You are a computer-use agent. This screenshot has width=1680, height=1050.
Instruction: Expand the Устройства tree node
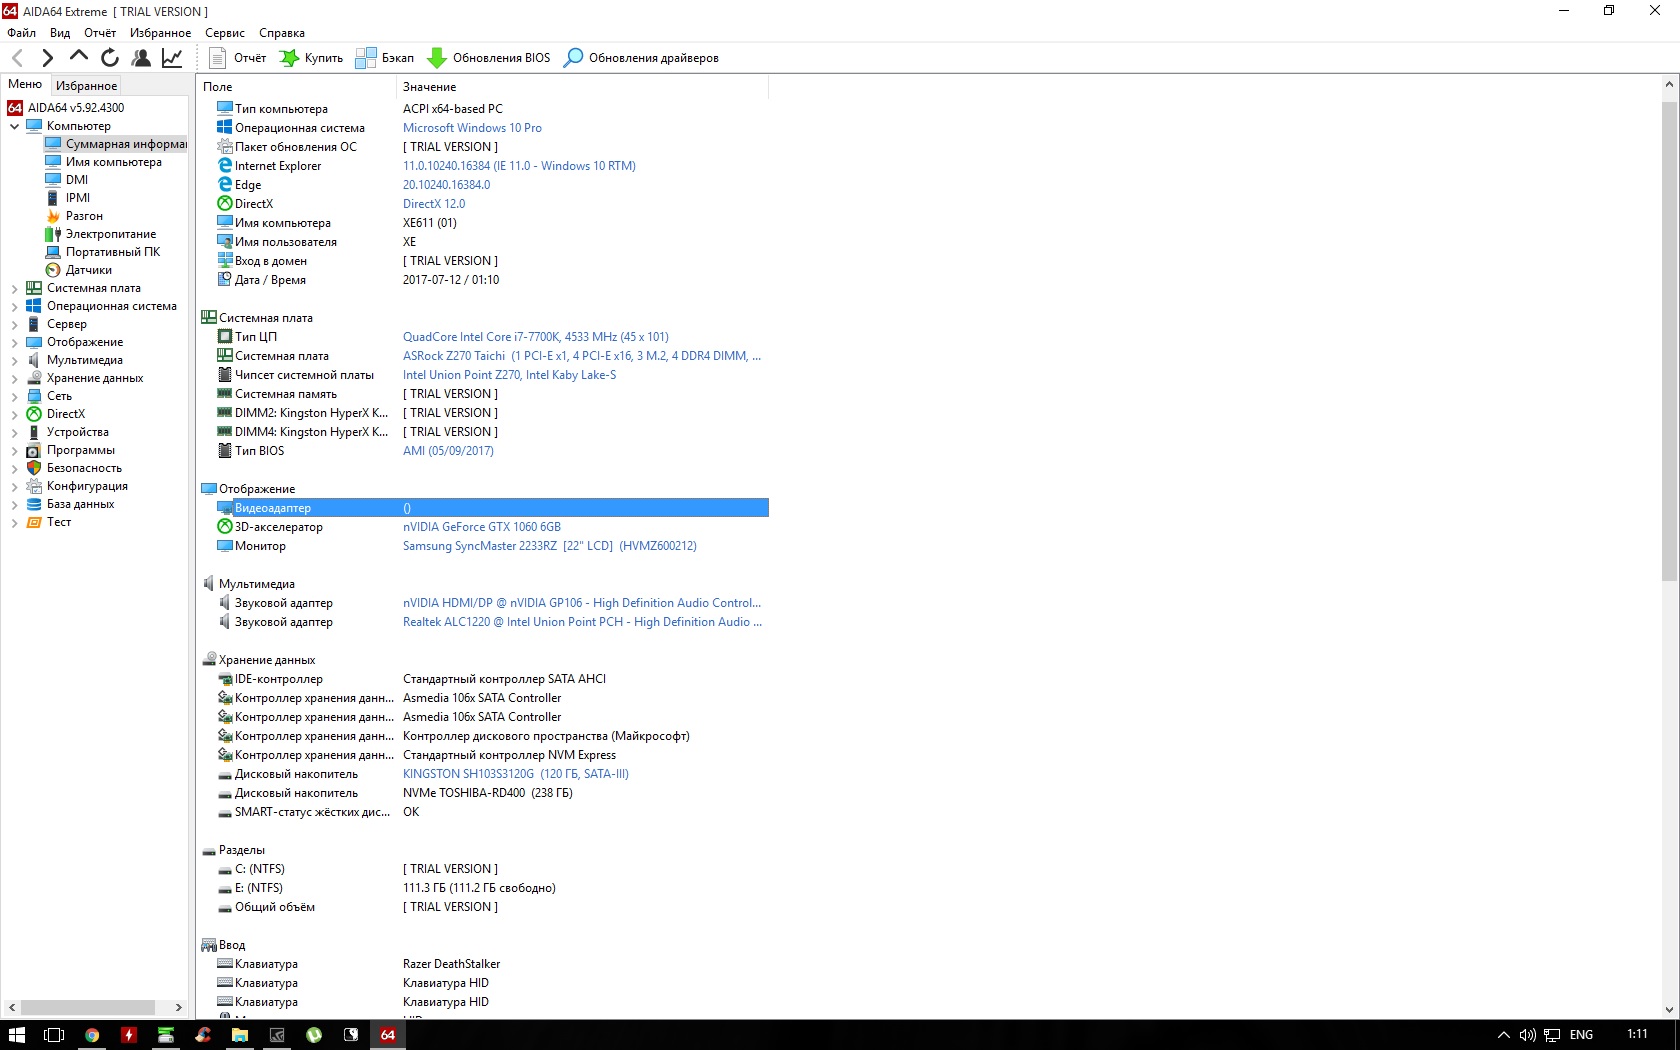[x=14, y=432]
